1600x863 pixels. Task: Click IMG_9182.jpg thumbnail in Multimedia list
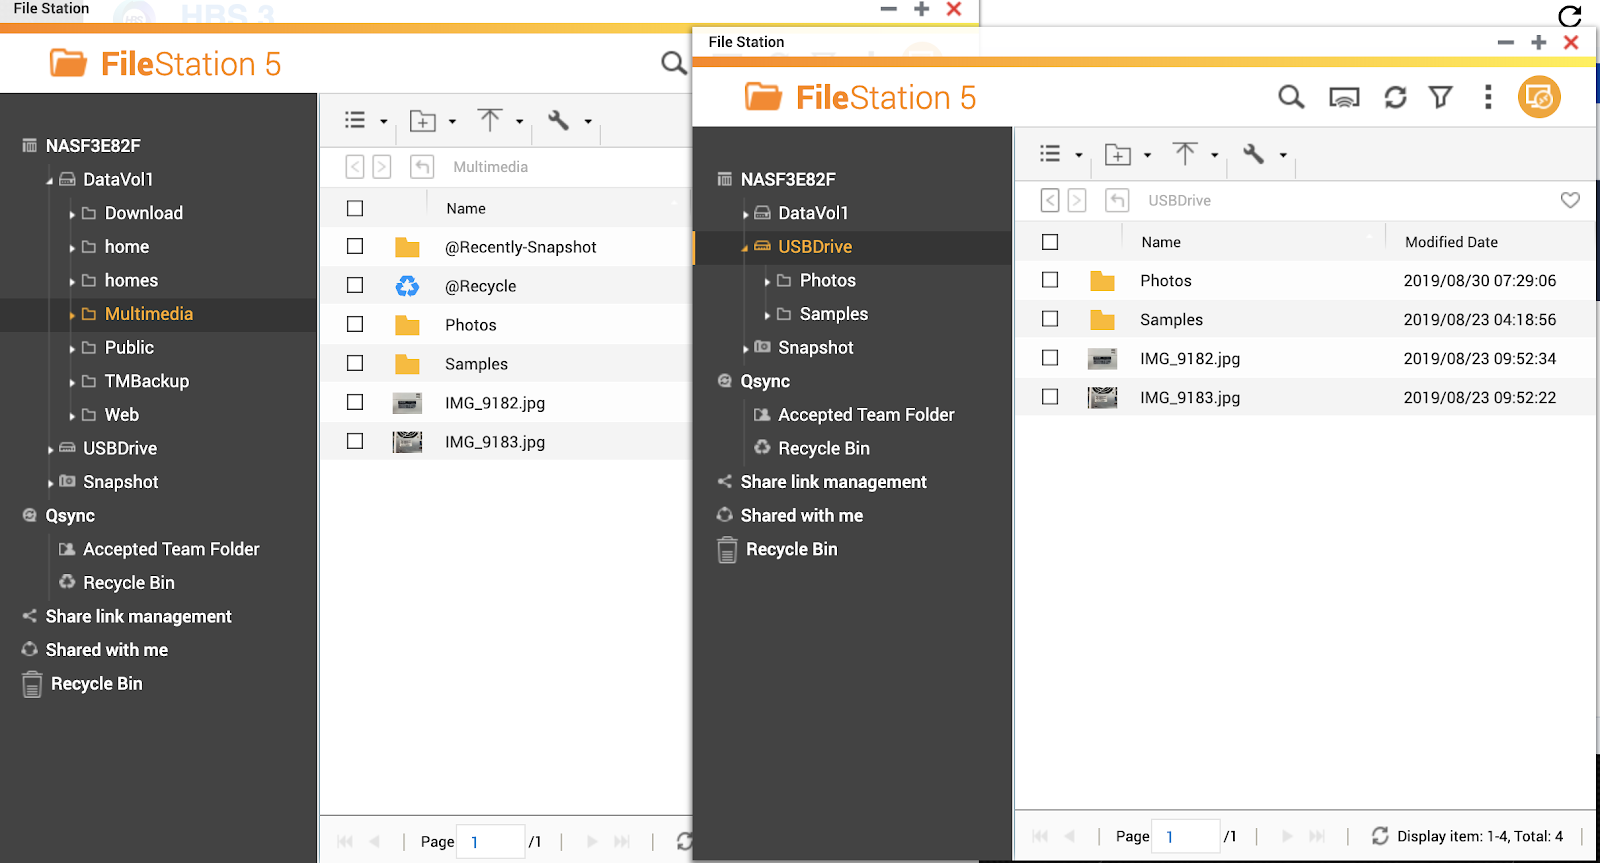407,403
